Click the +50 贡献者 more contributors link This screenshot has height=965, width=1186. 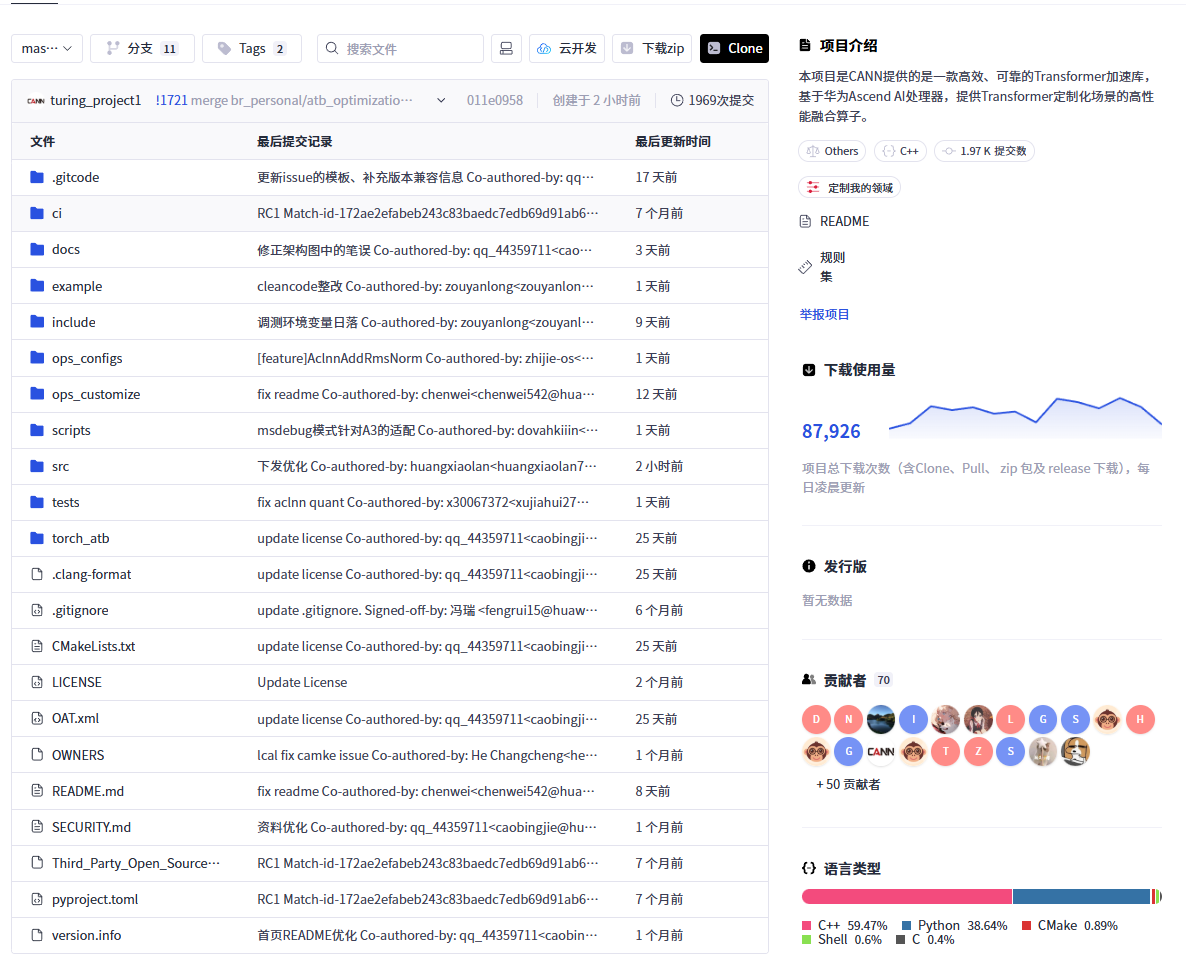coord(848,784)
